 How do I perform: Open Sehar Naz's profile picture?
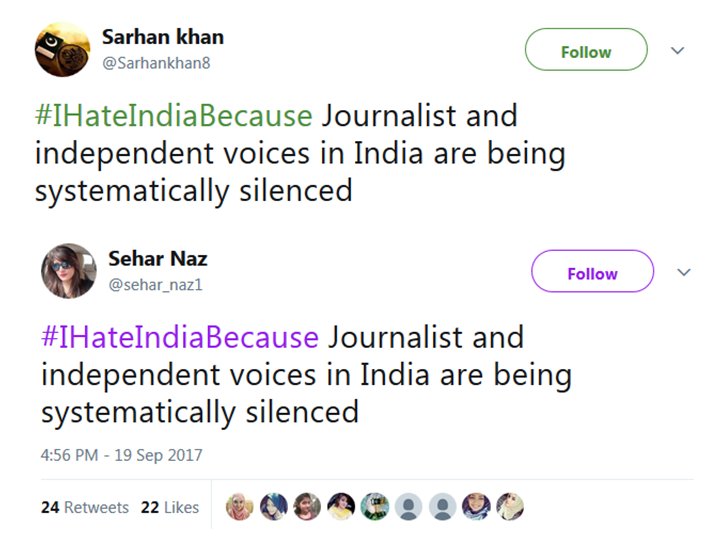(69, 271)
